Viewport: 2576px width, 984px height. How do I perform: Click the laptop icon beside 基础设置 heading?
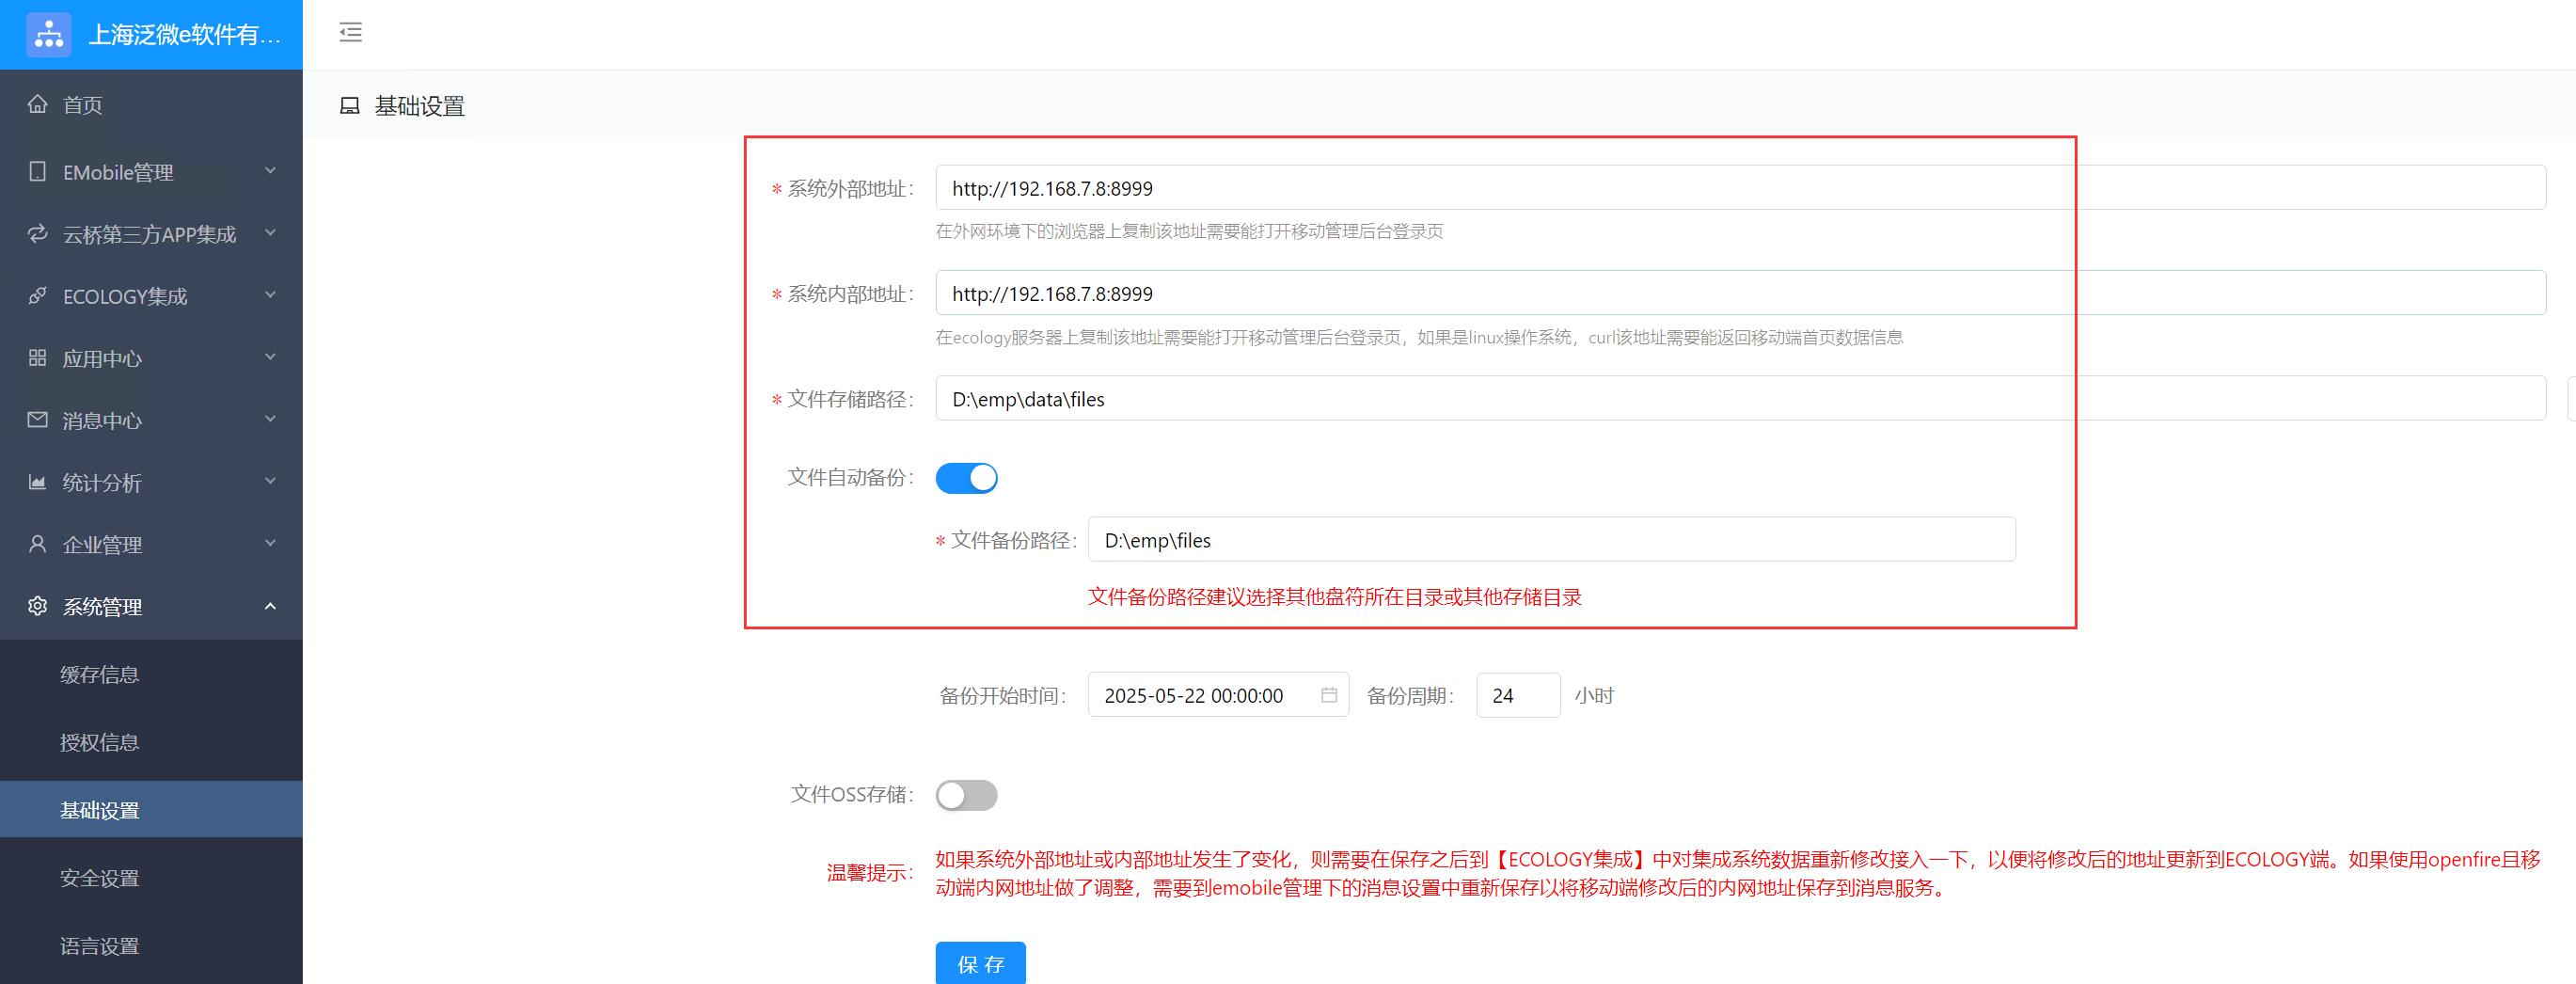[x=350, y=106]
